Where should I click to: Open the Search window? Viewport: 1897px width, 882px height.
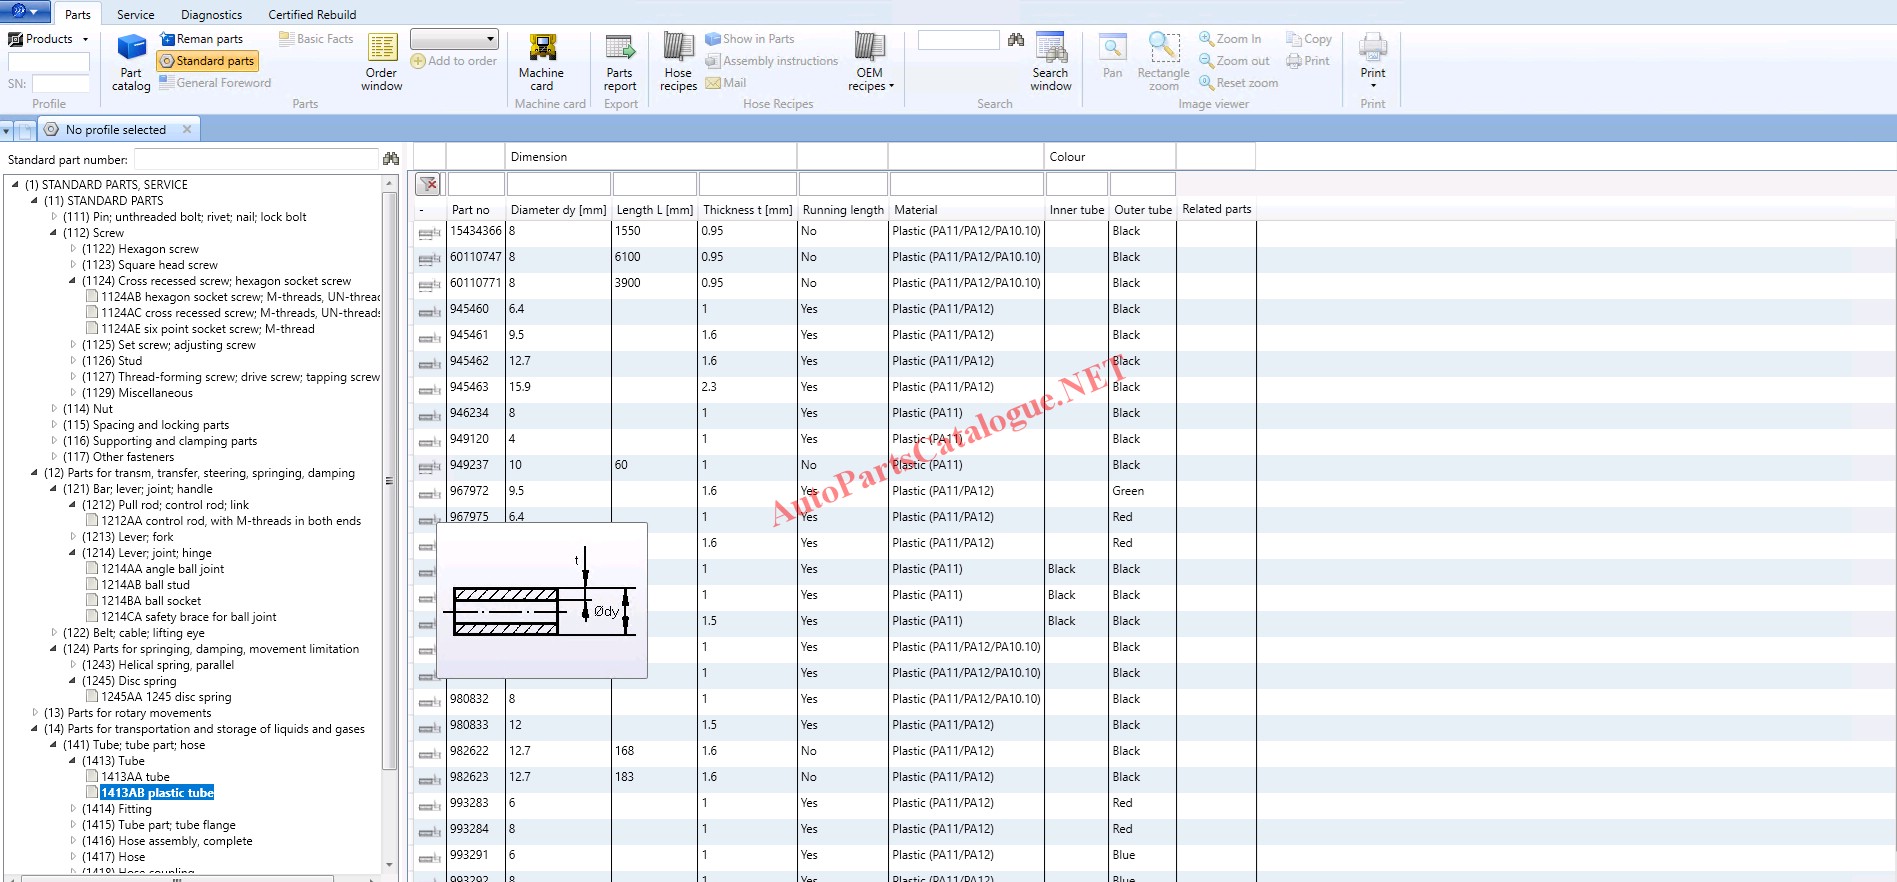(x=1050, y=62)
